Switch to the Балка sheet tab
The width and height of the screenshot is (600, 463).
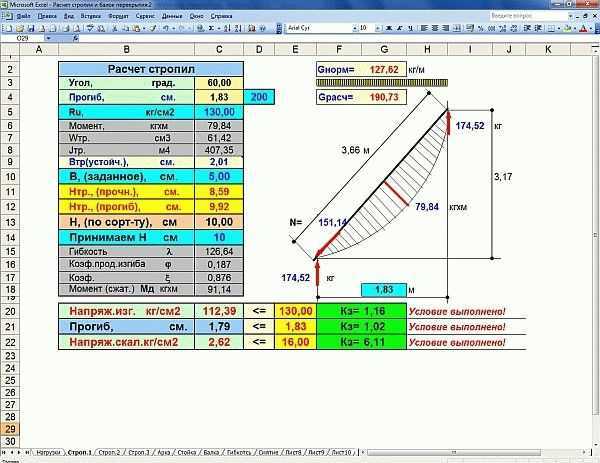coord(211,453)
